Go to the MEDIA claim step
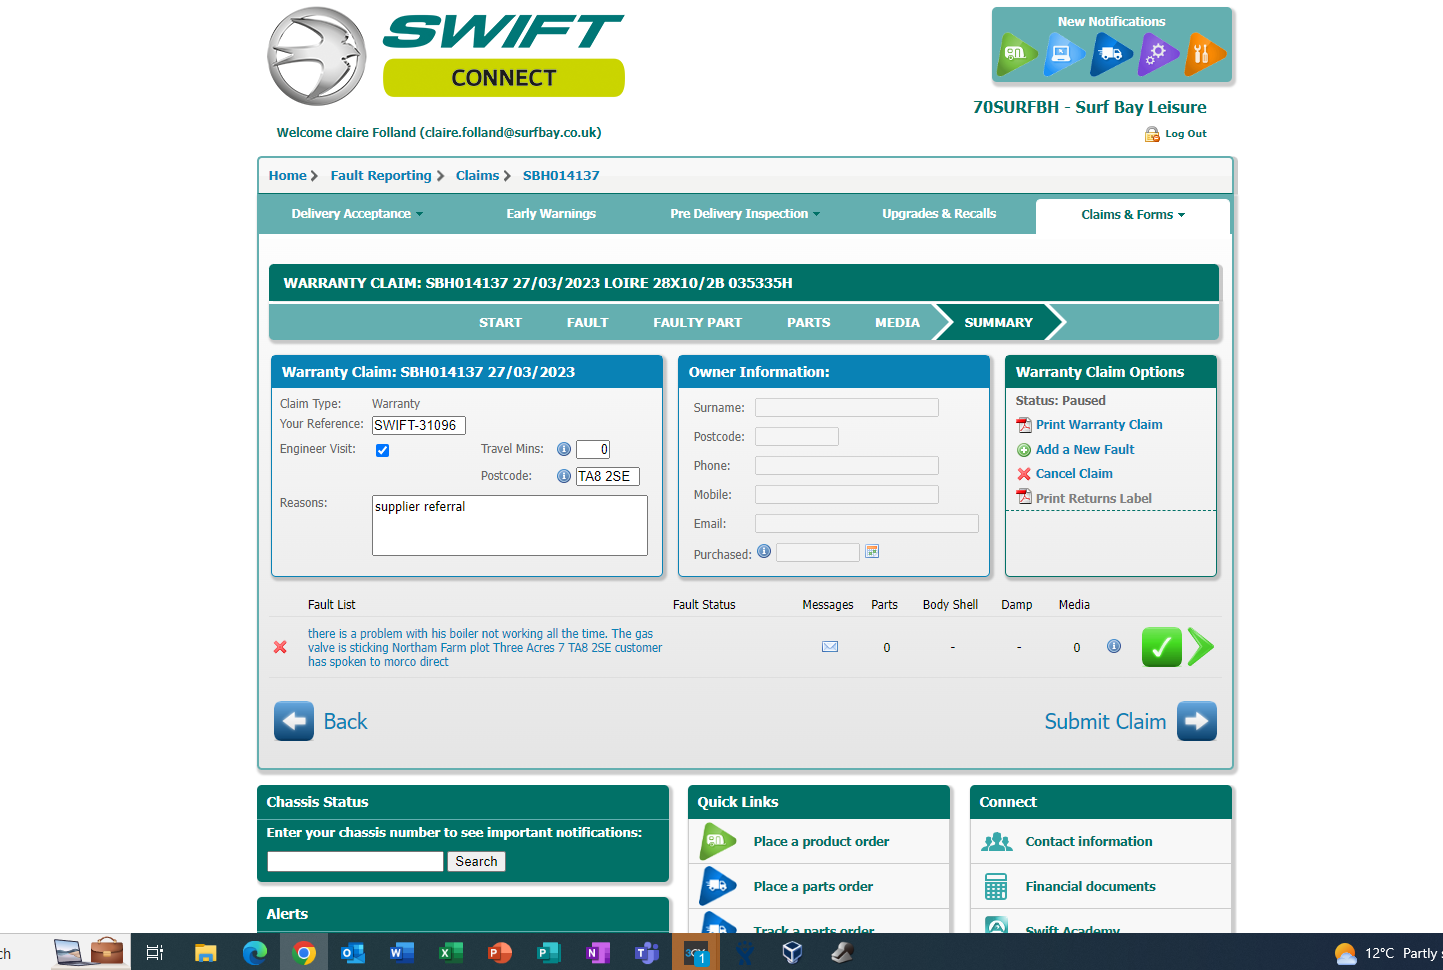The width and height of the screenshot is (1443, 970). [x=897, y=323]
